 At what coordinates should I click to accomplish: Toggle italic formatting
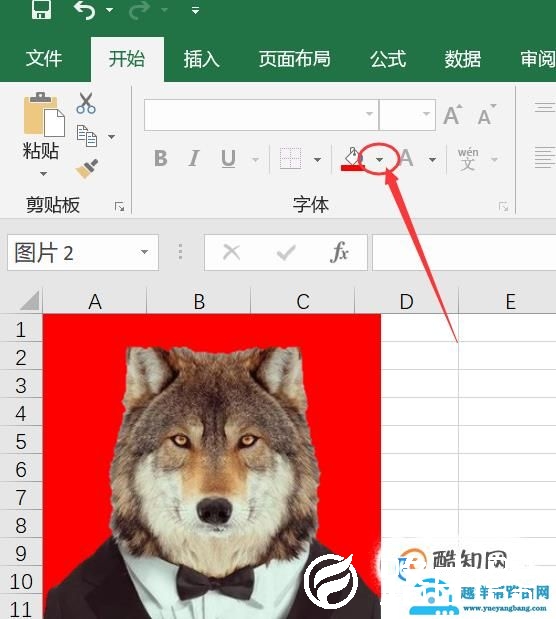click(194, 159)
